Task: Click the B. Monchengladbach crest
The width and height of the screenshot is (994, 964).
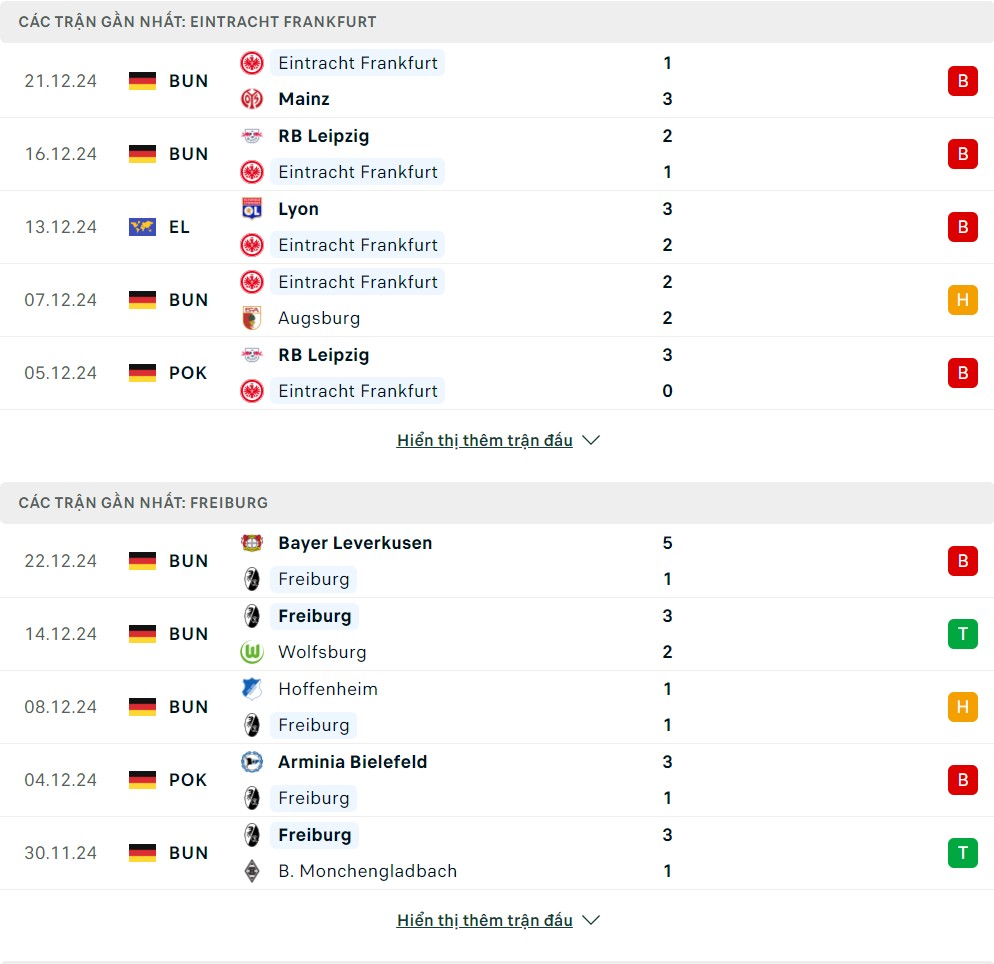Action: (252, 871)
